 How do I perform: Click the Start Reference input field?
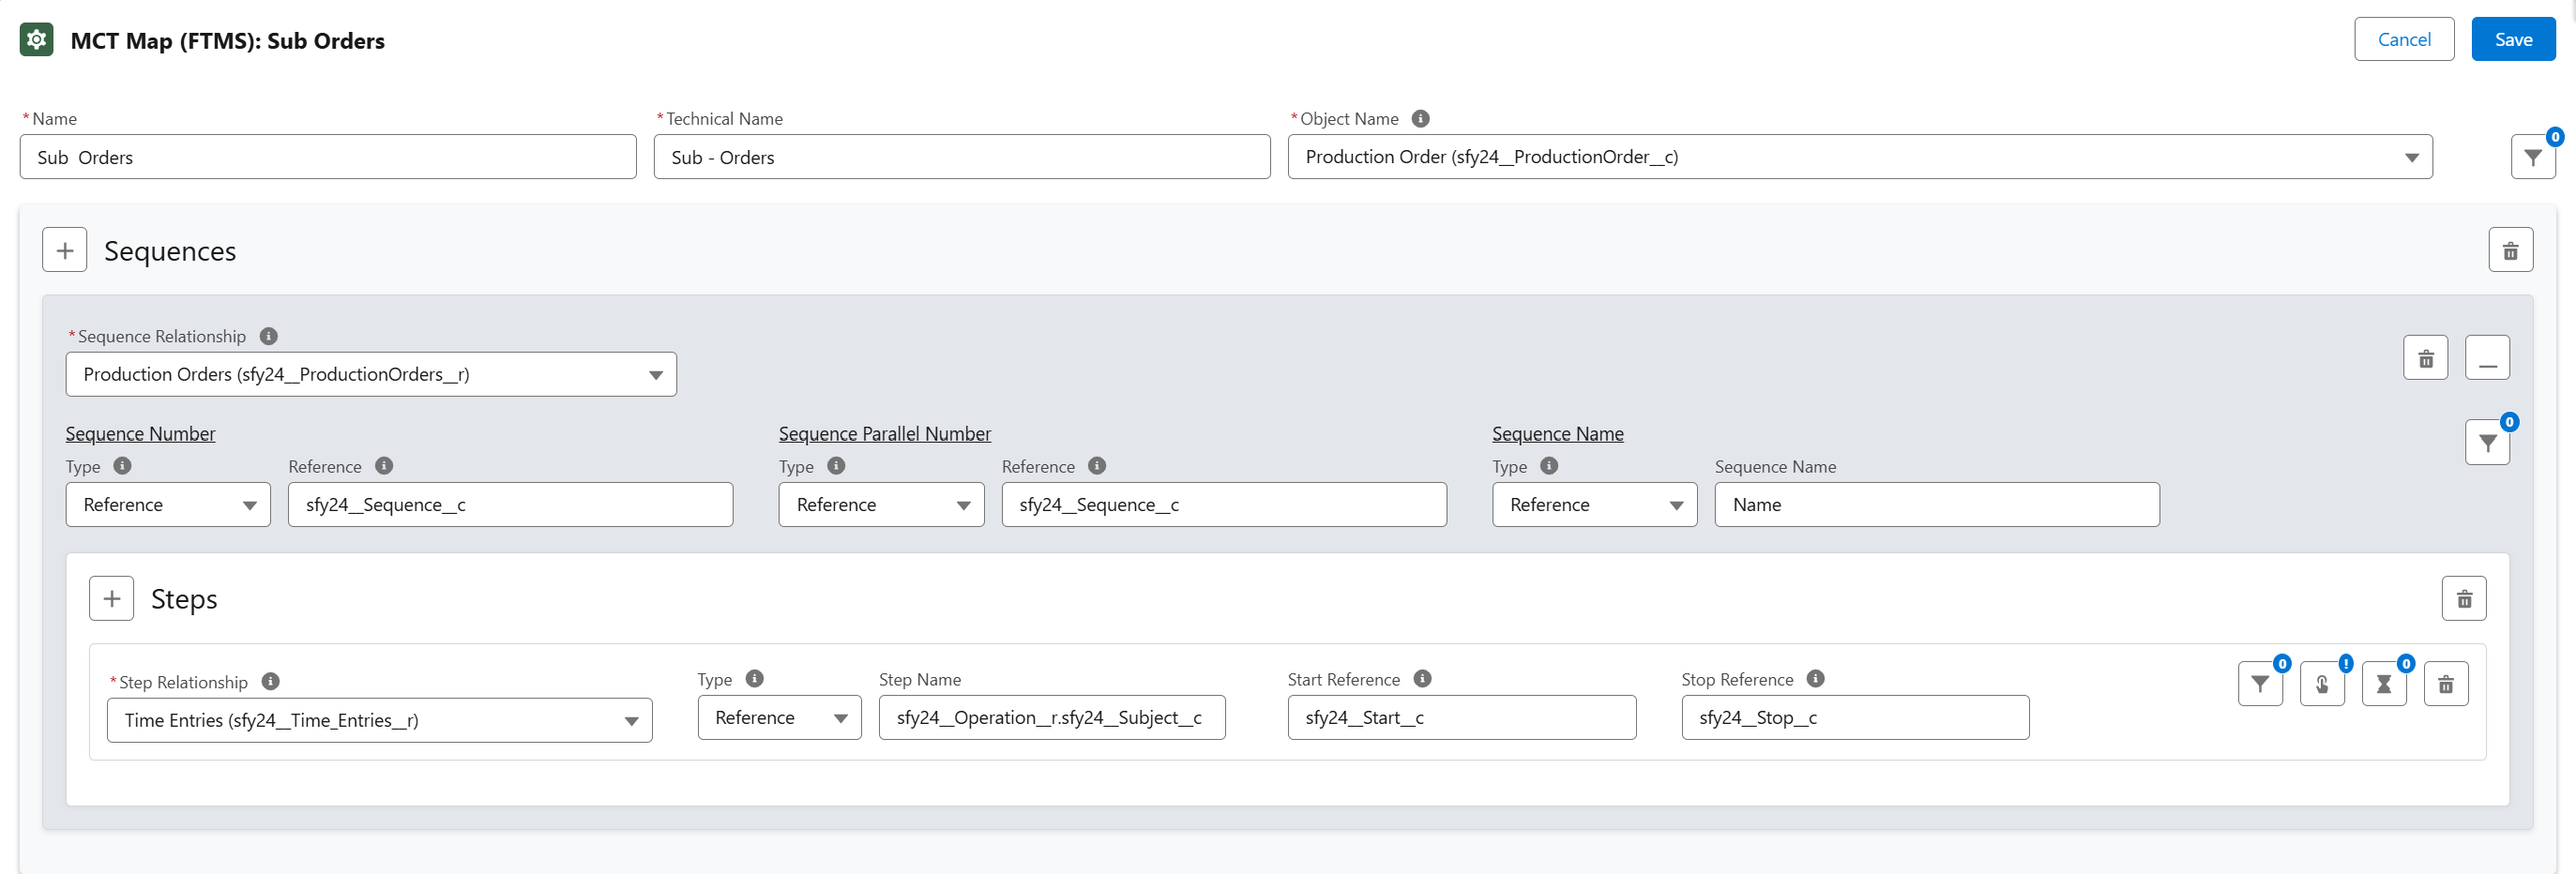[x=1461, y=717]
